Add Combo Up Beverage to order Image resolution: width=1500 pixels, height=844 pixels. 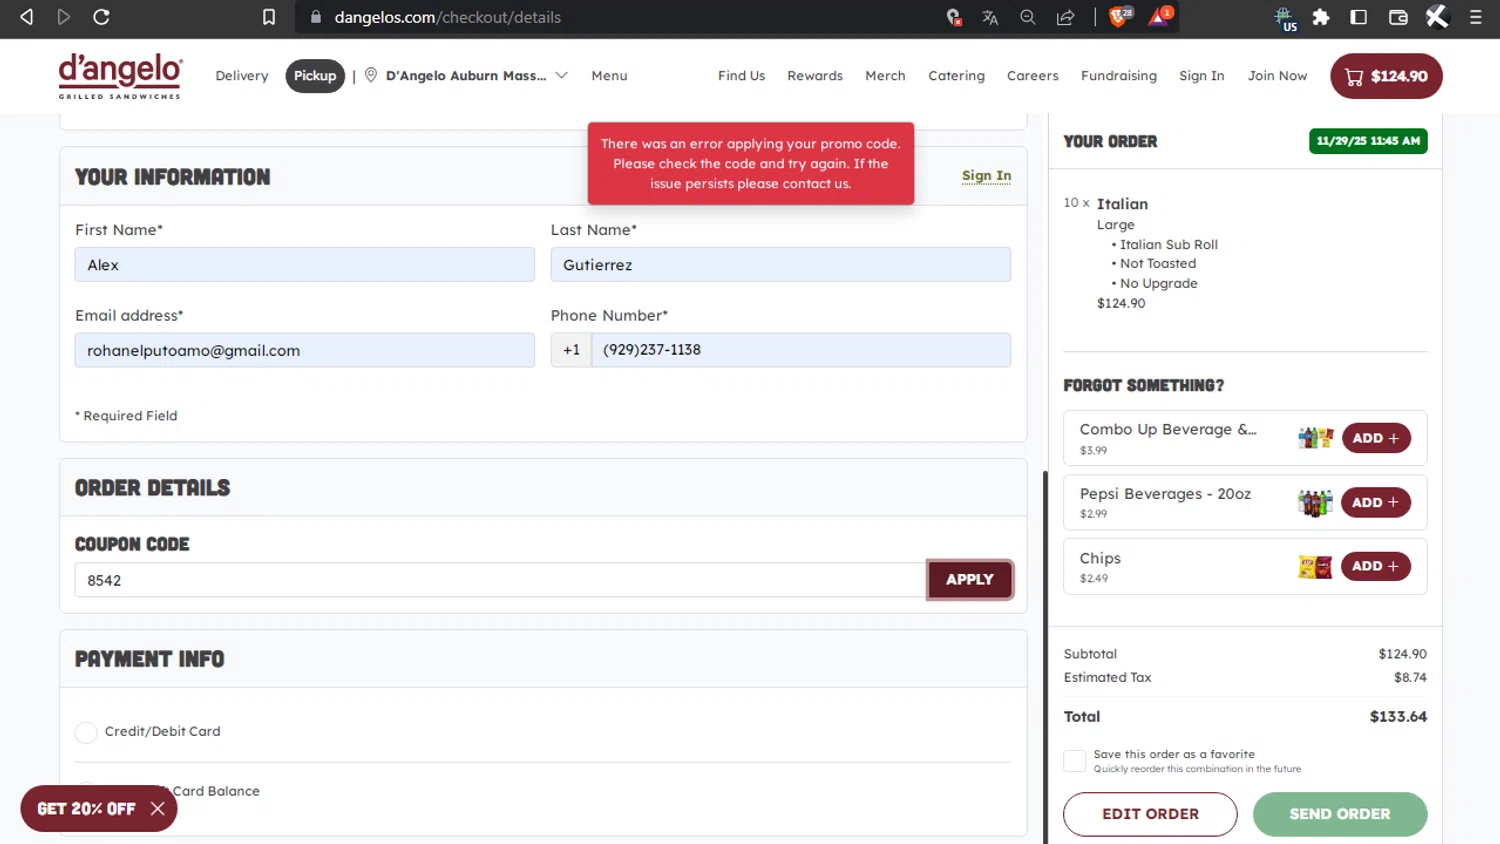pyautogui.click(x=1376, y=438)
